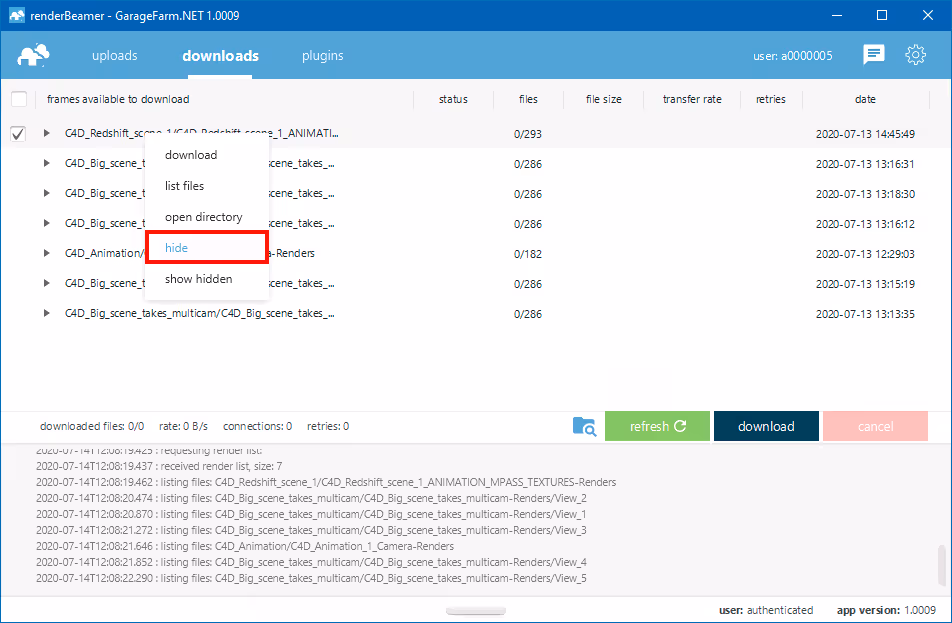Click the bottom panel resize handle

coord(476,610)
